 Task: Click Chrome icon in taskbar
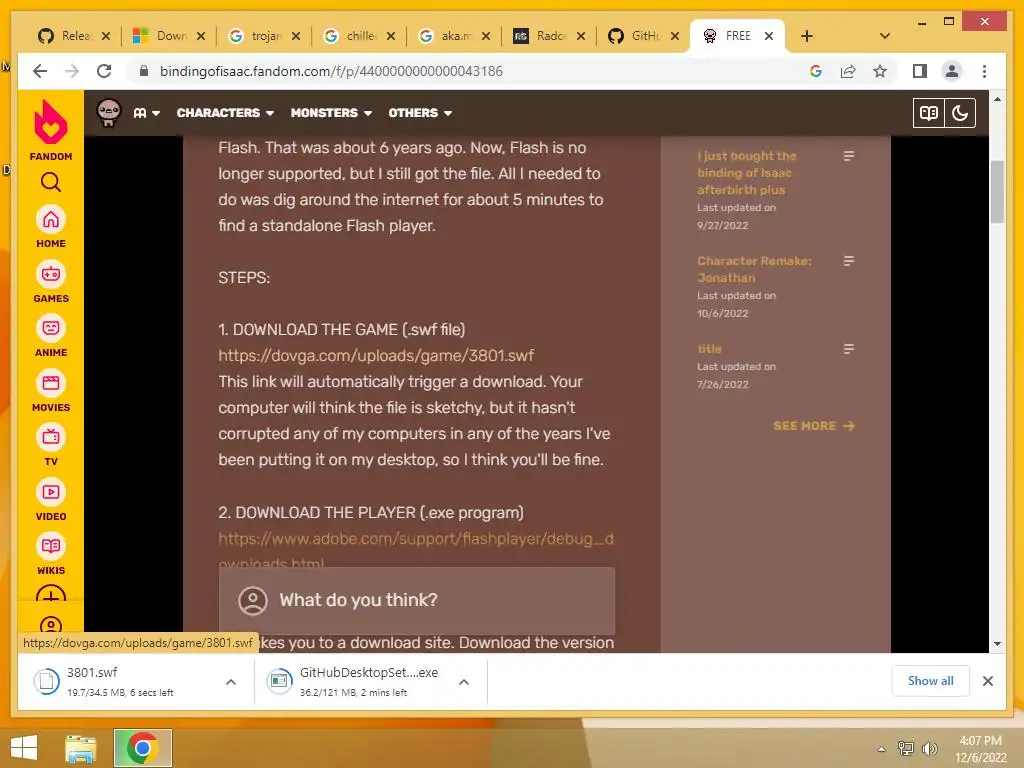coord(142,748)
